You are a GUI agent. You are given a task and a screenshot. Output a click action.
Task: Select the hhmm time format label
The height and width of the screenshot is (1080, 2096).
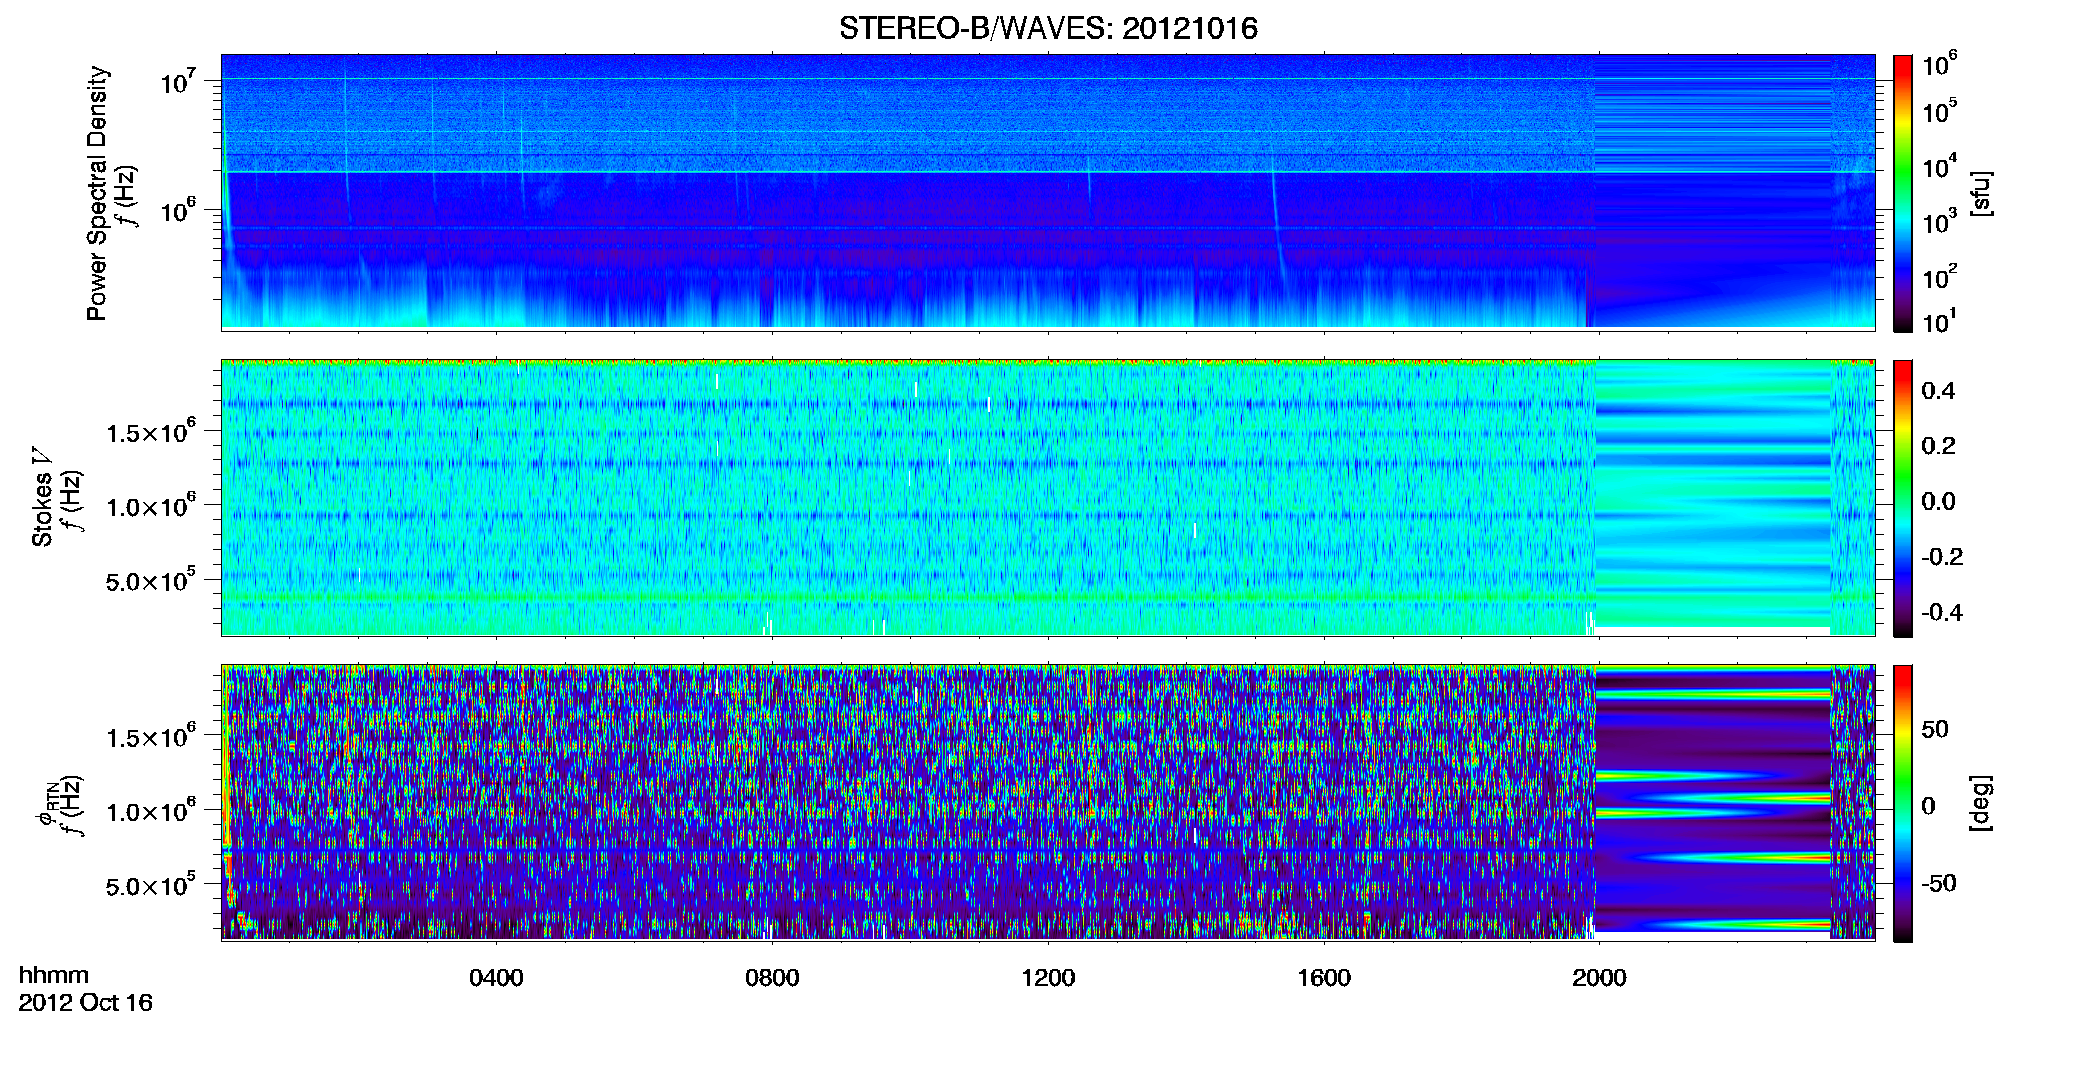point(54,975)
